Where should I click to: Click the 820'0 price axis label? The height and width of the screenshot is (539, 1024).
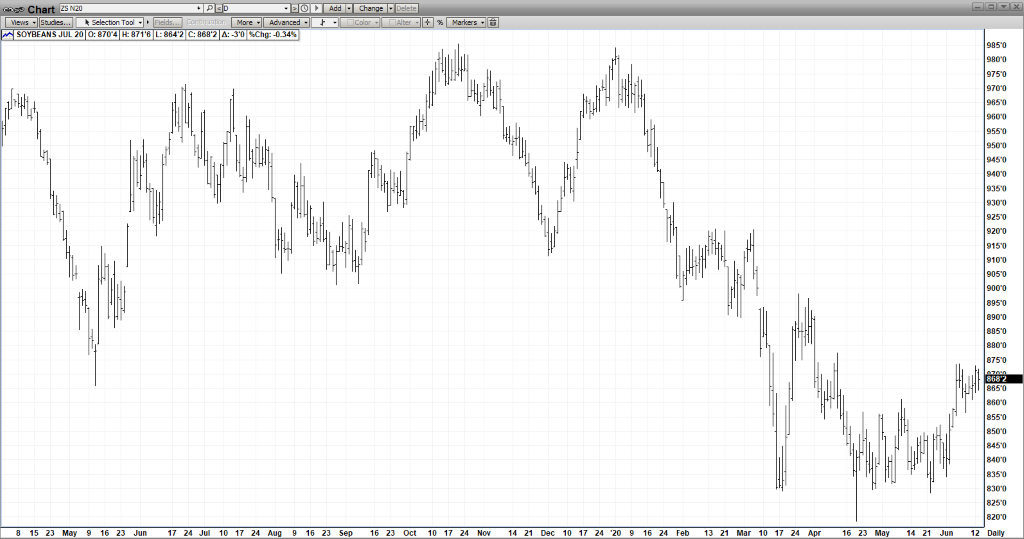tap(996, 517)
